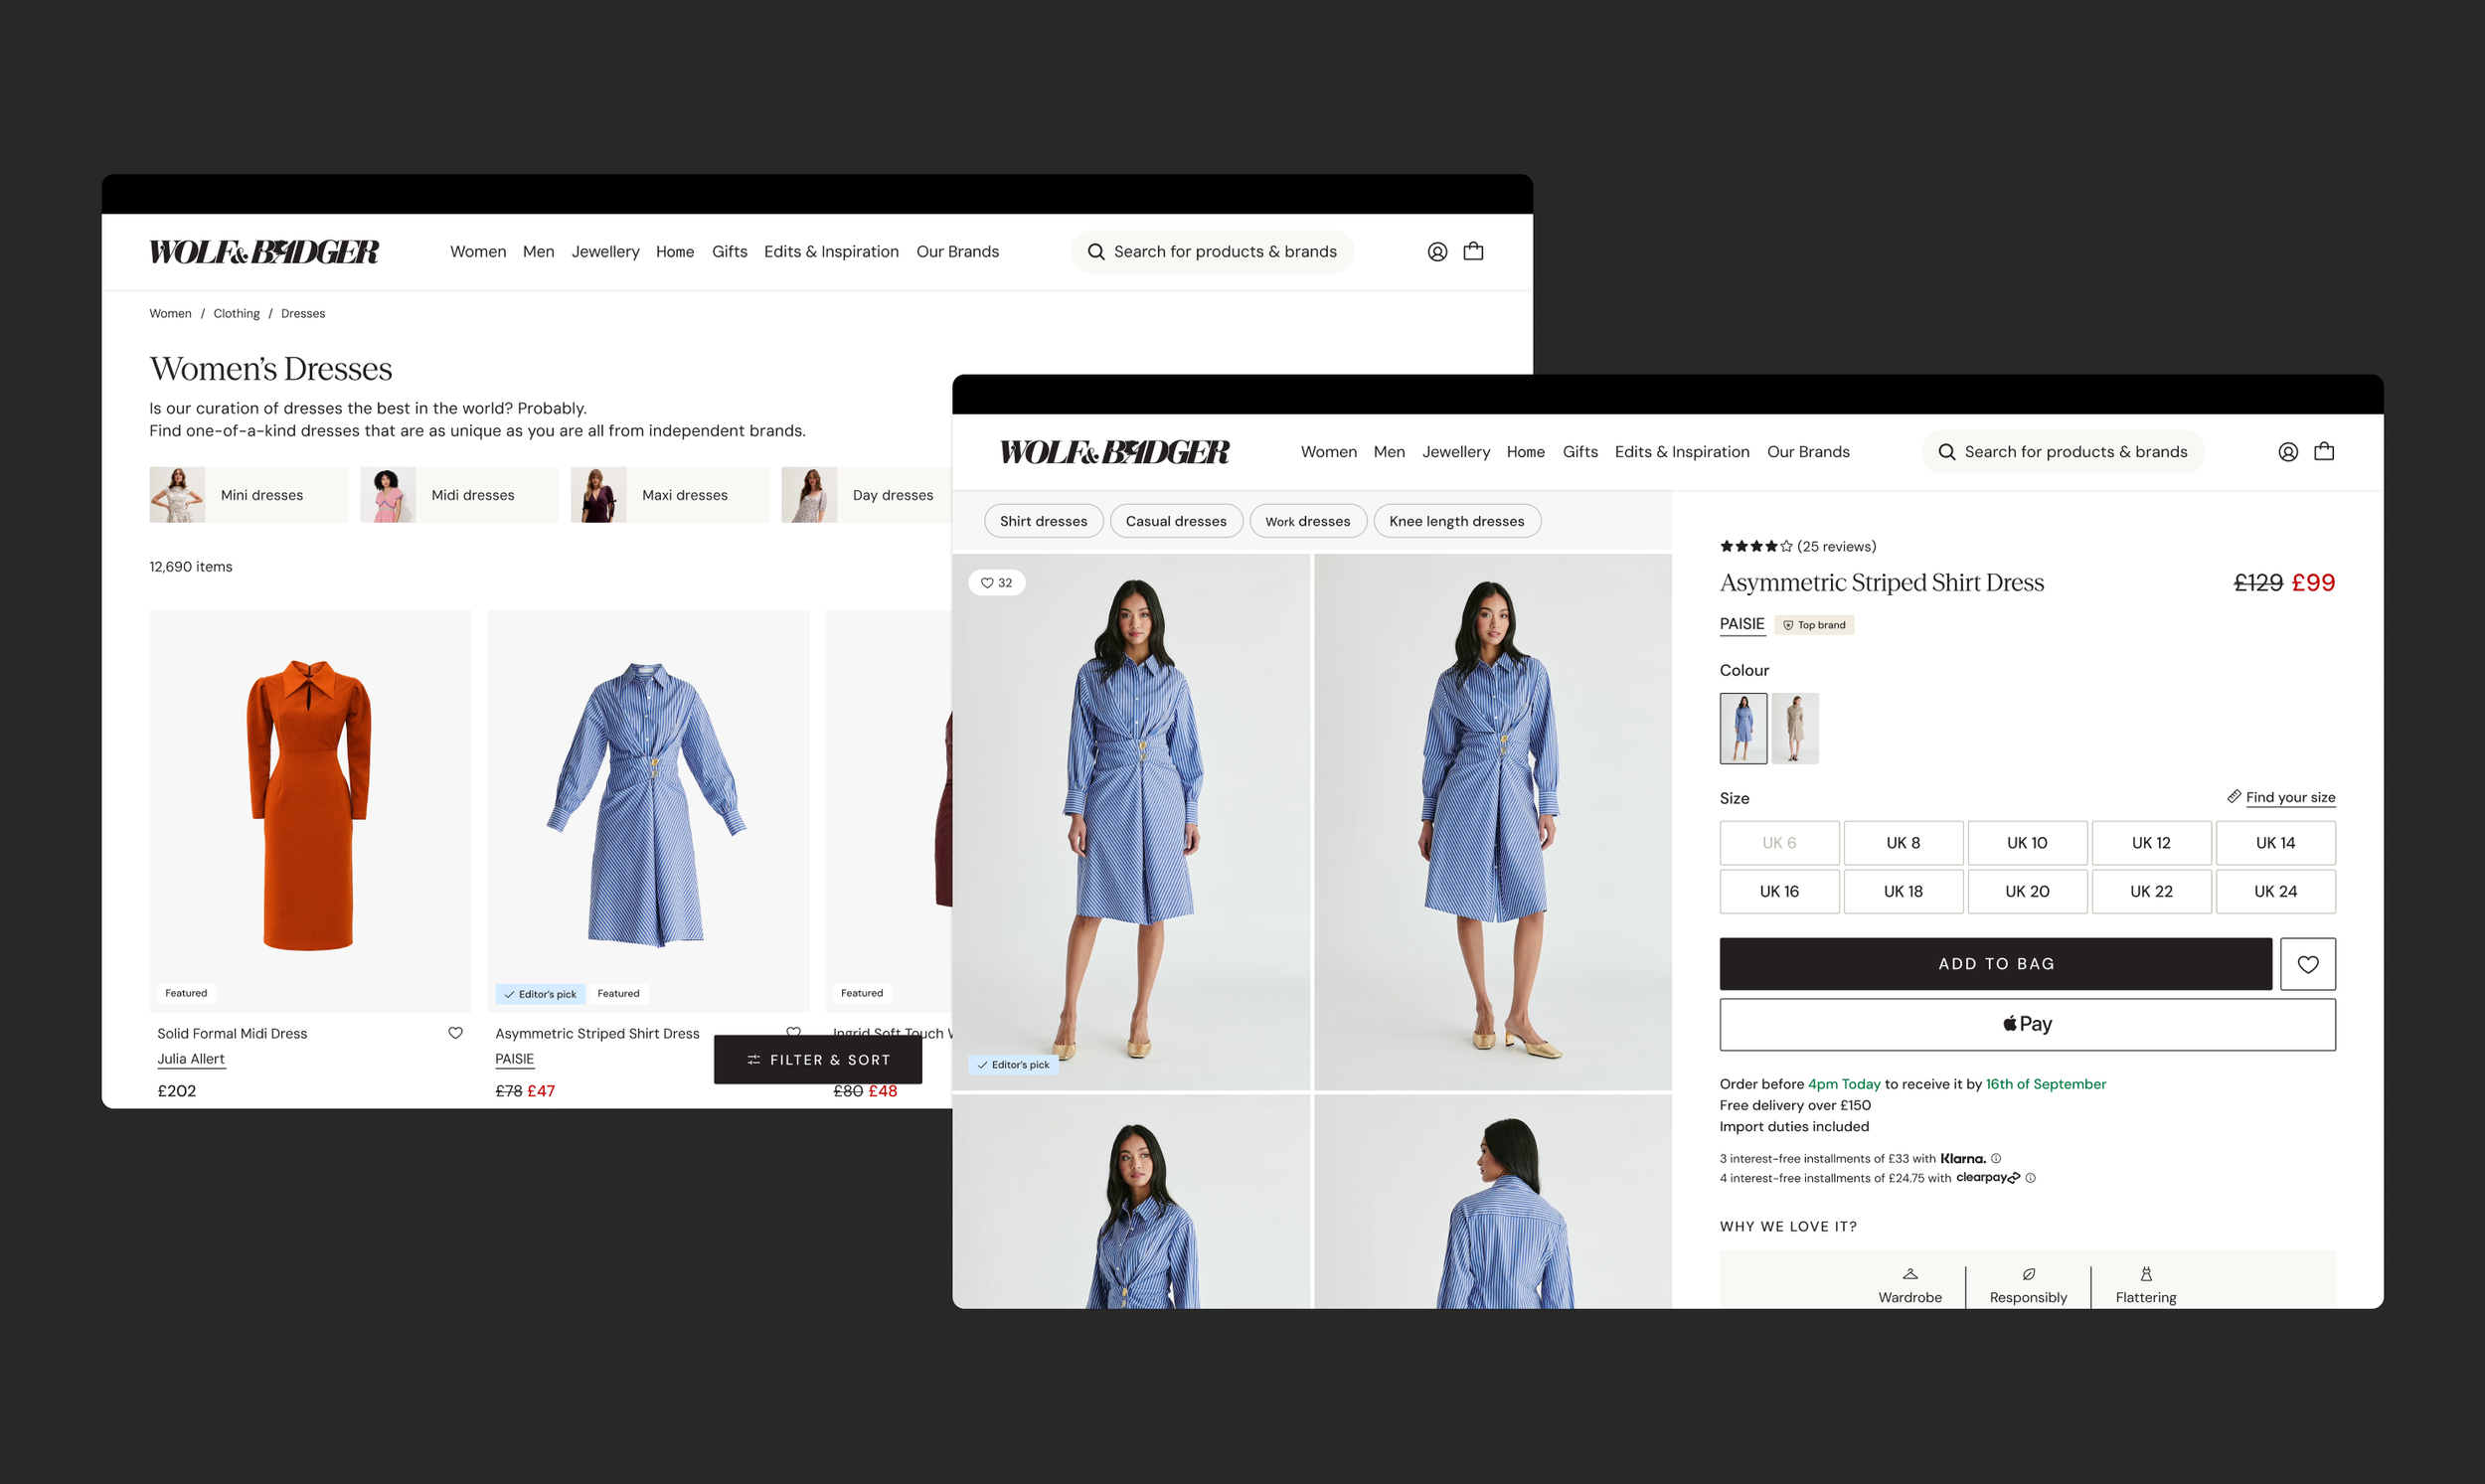Select the beige colour swatch
The height and width of the screenshot is (1484, 2485).
(x=1794, y=728)
